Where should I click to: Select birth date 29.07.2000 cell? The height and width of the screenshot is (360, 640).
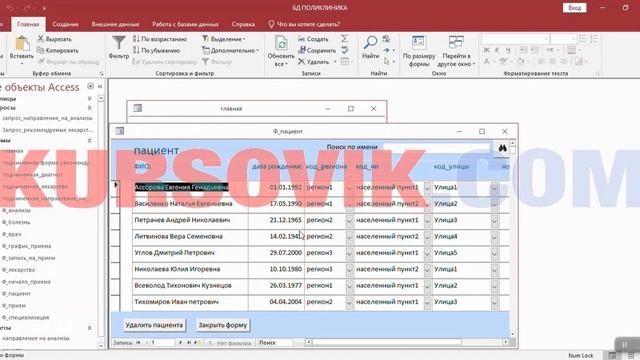(276, 253)
